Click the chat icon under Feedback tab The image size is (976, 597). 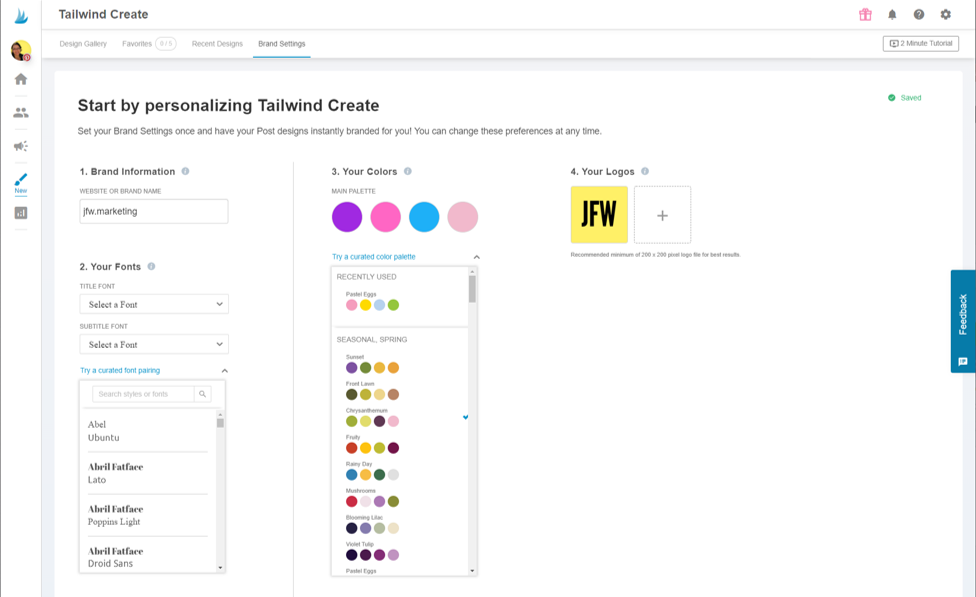point(963,362)
